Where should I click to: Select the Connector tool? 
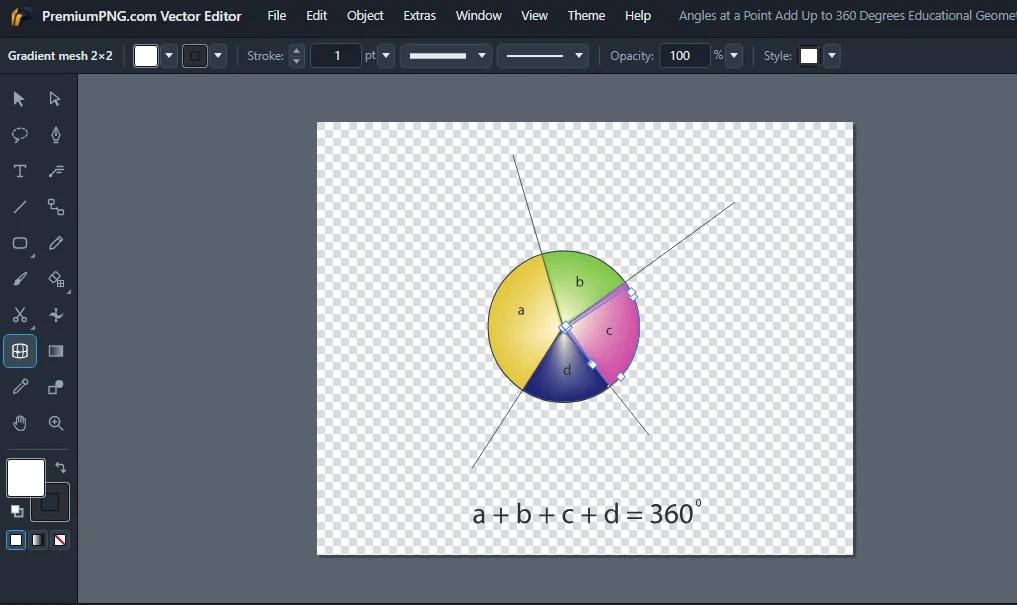click(56, 207)
